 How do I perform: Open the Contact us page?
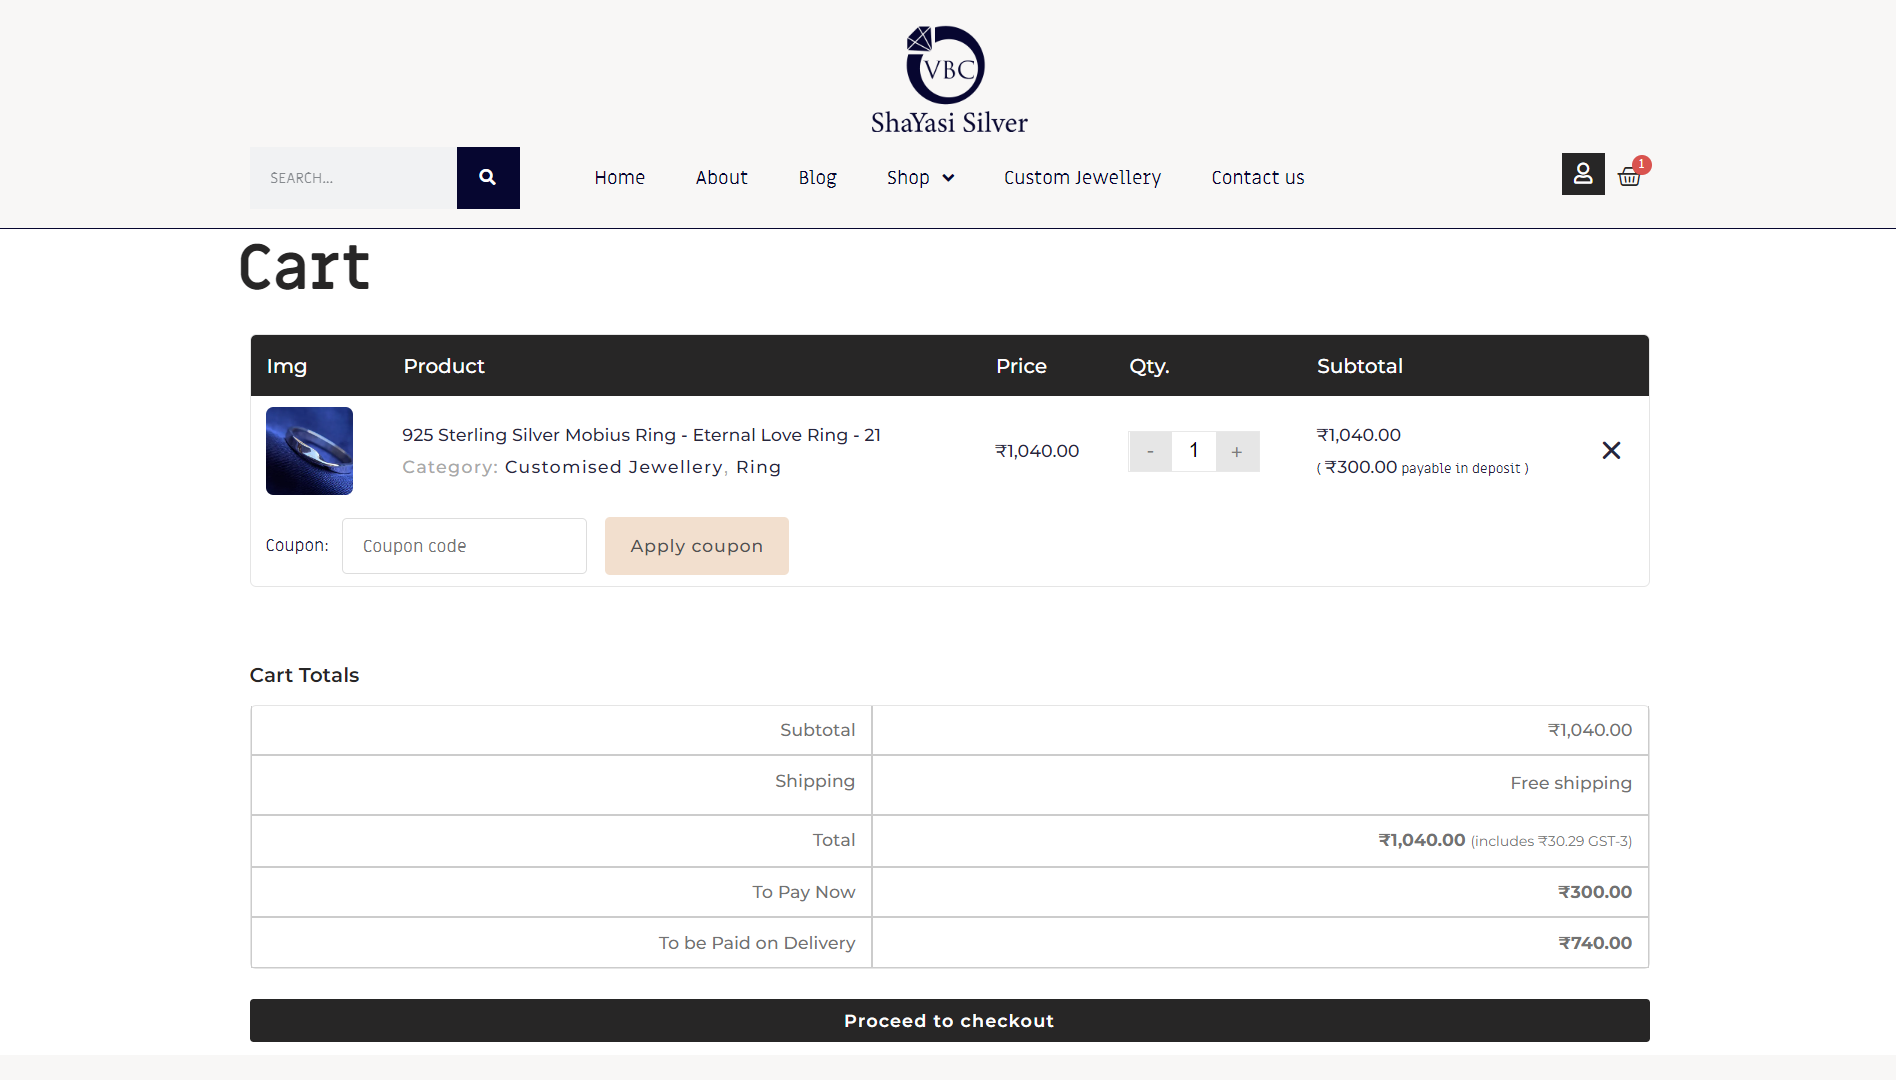tap(1257, 178)
